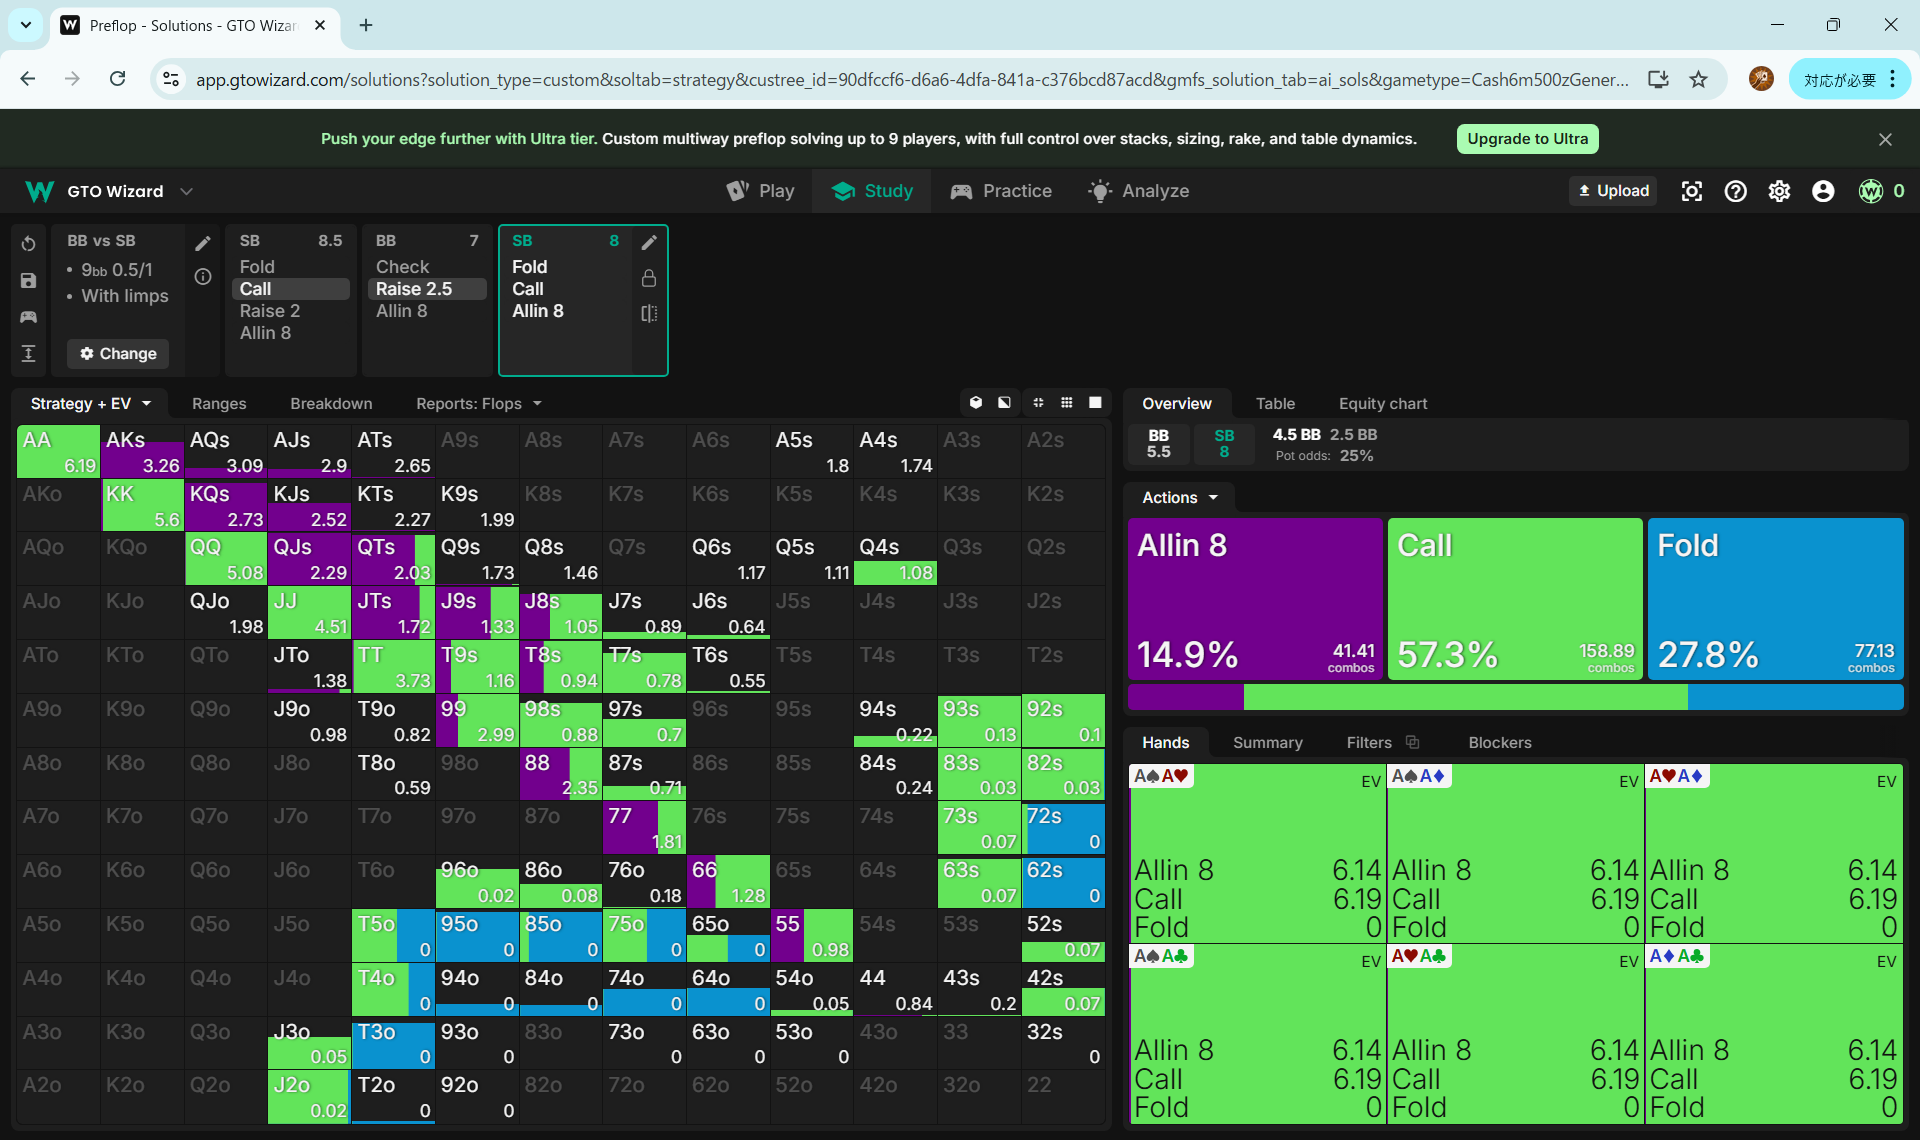Viewport: 1920px width, 1140px height.
Task: Toggle the cube display mode icon
Action: pos(976,403)
